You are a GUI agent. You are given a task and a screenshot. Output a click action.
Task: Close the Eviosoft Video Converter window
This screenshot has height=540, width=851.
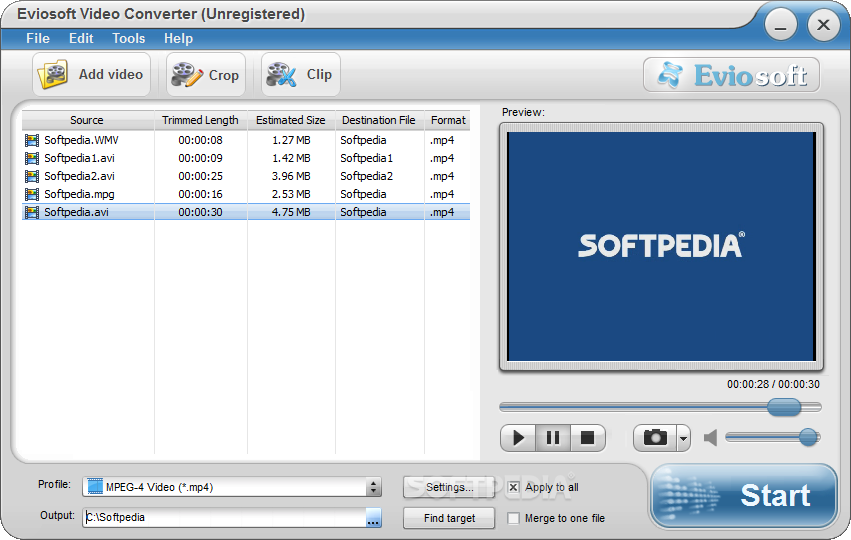click(823, 26)
